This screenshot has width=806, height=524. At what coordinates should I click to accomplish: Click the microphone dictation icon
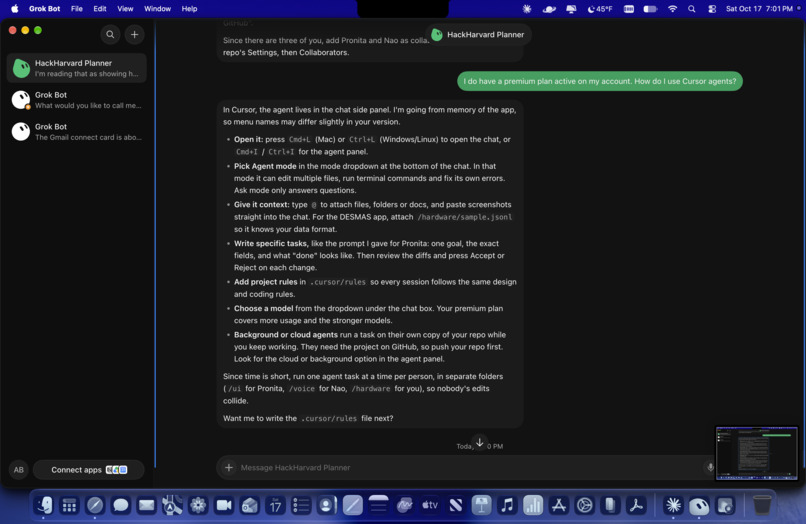(x=710, y=467)
